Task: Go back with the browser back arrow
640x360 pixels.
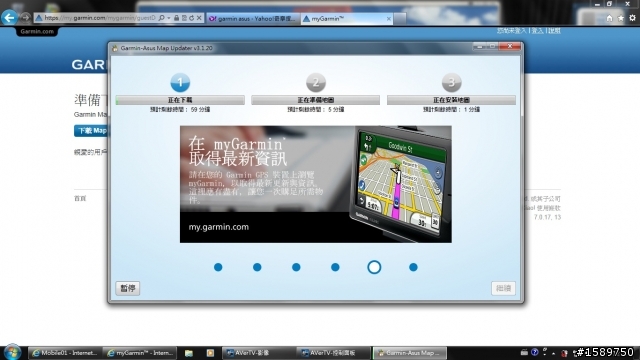Action: point(9,18)
